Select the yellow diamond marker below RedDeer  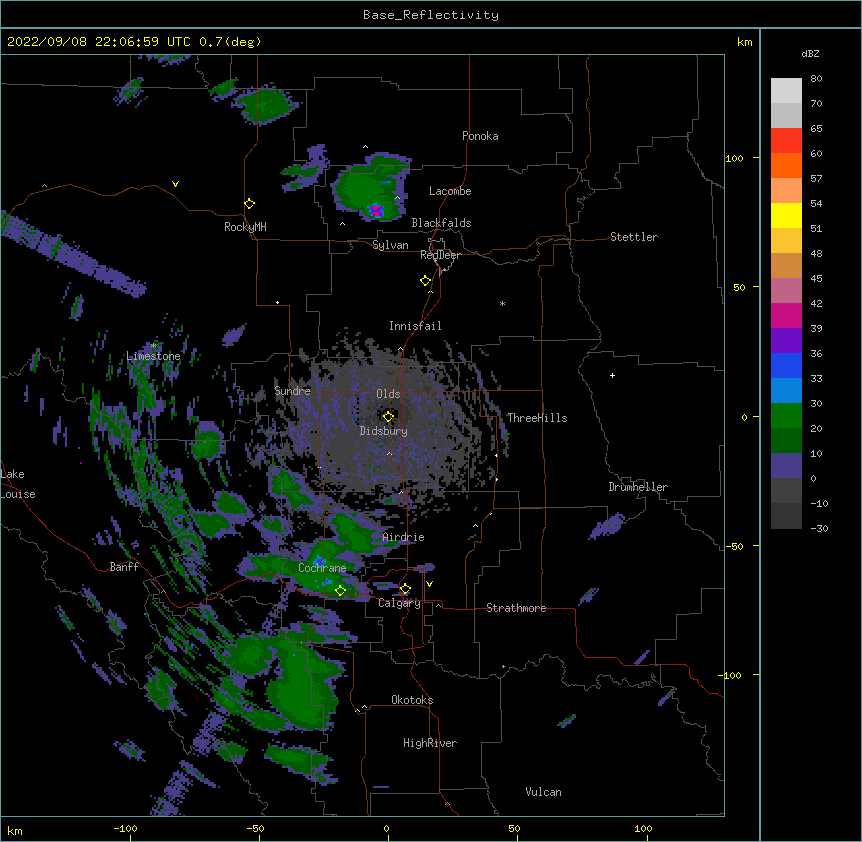(426, 281)
